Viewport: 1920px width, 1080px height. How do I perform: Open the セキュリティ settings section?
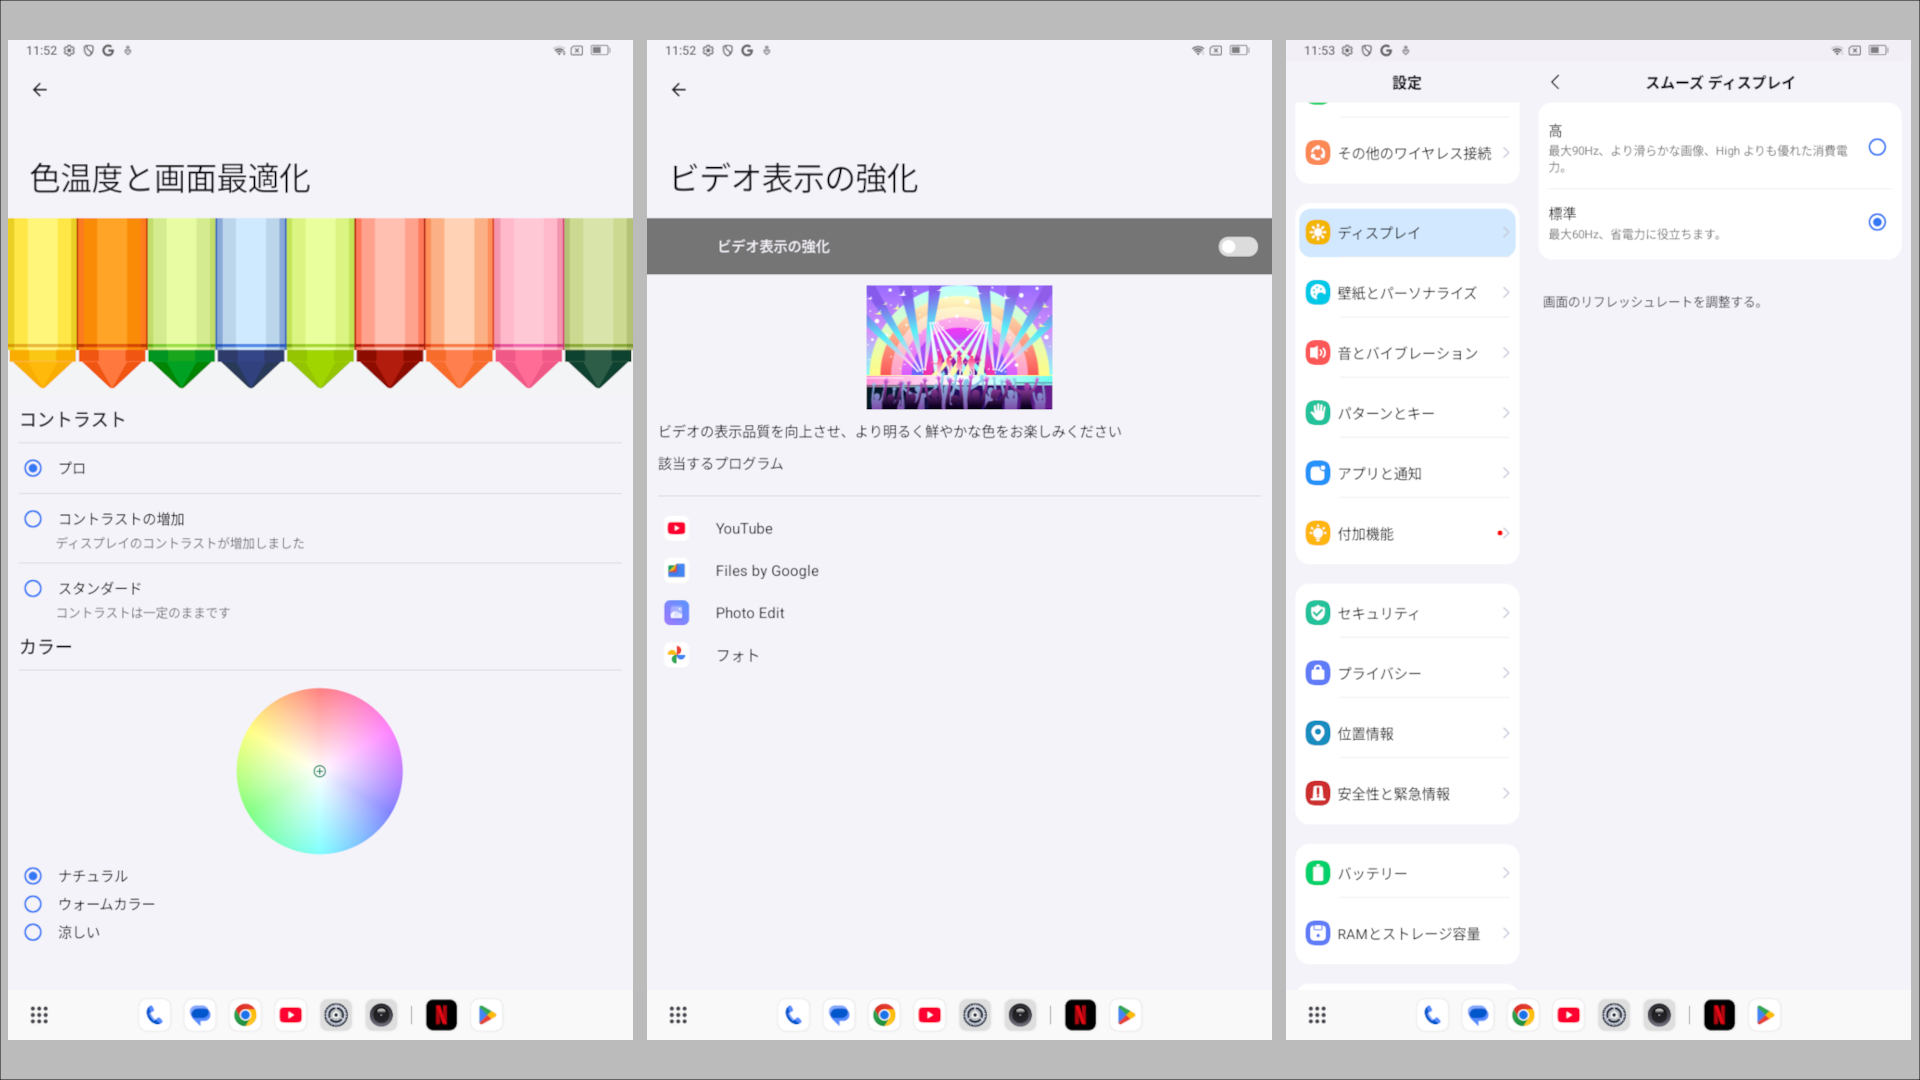[1405, 612]
